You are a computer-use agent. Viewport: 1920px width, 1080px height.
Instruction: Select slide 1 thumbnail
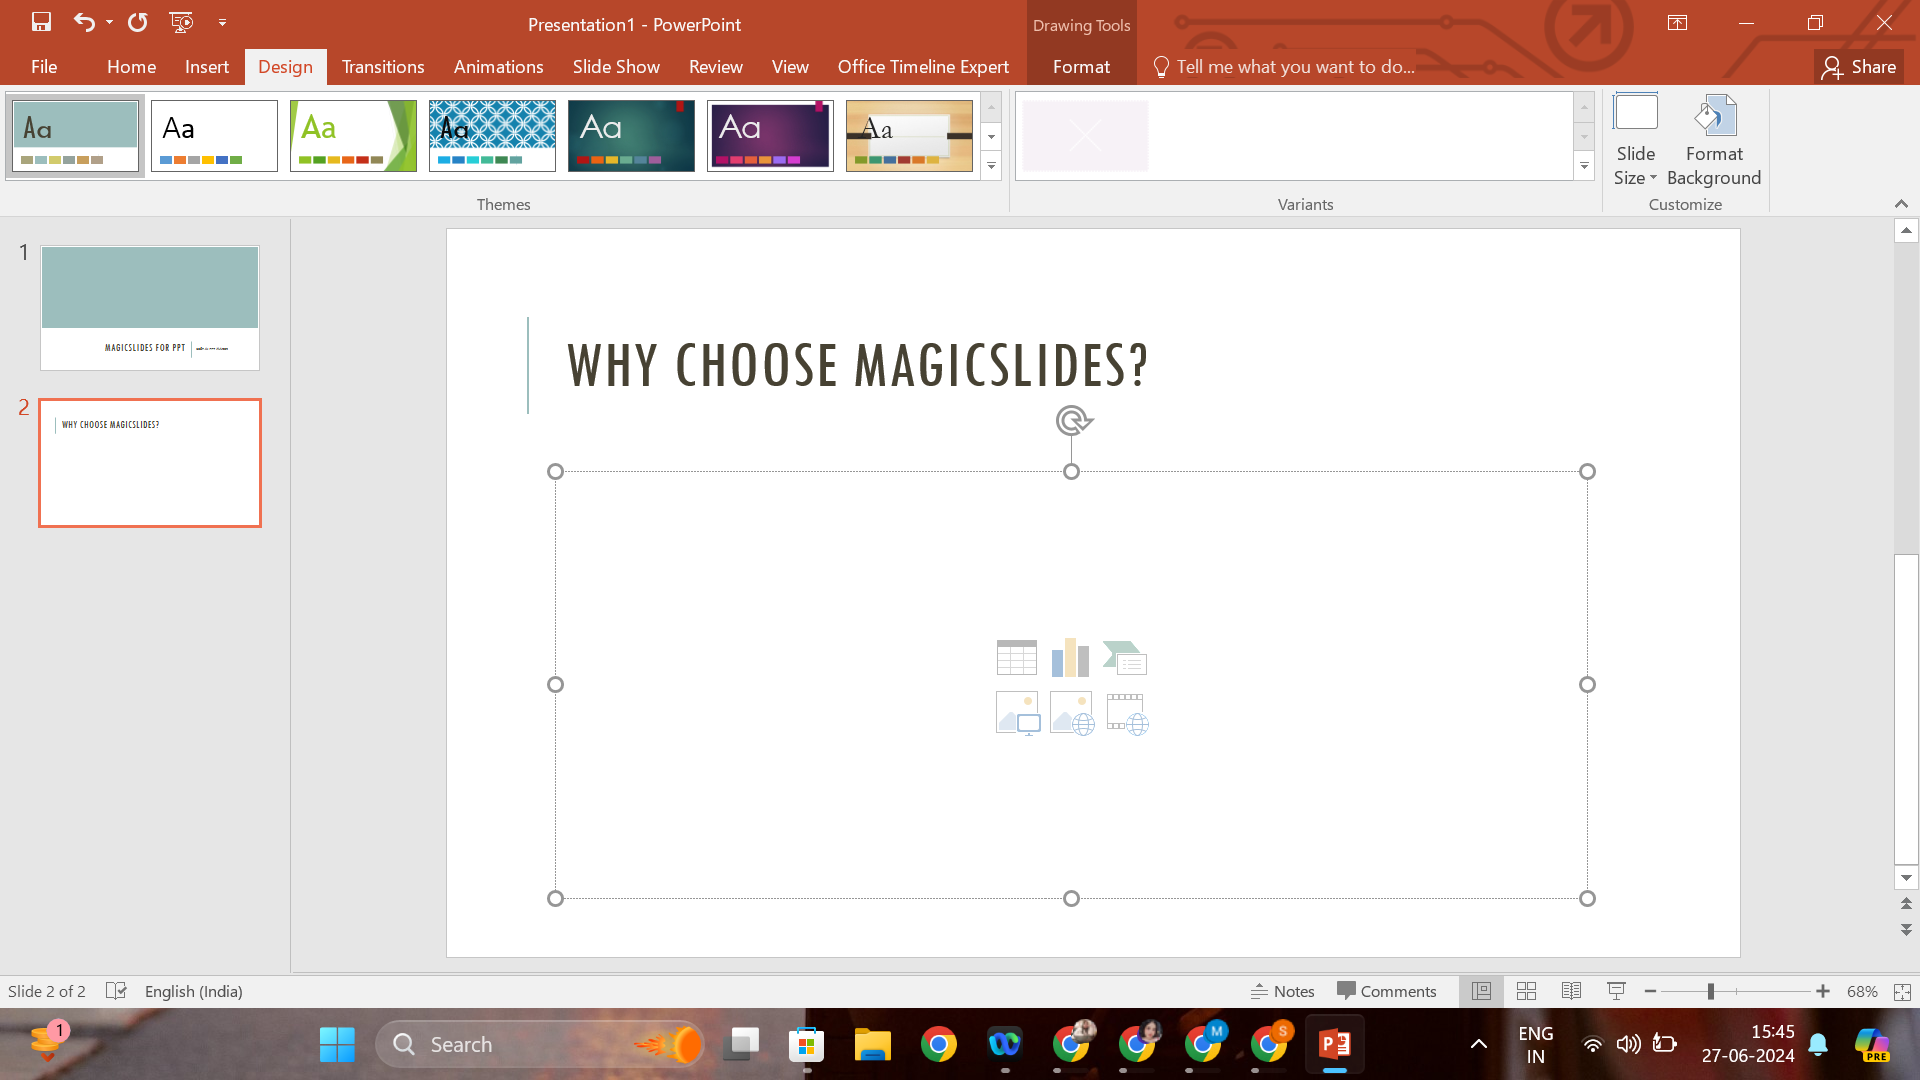point(150,308)
